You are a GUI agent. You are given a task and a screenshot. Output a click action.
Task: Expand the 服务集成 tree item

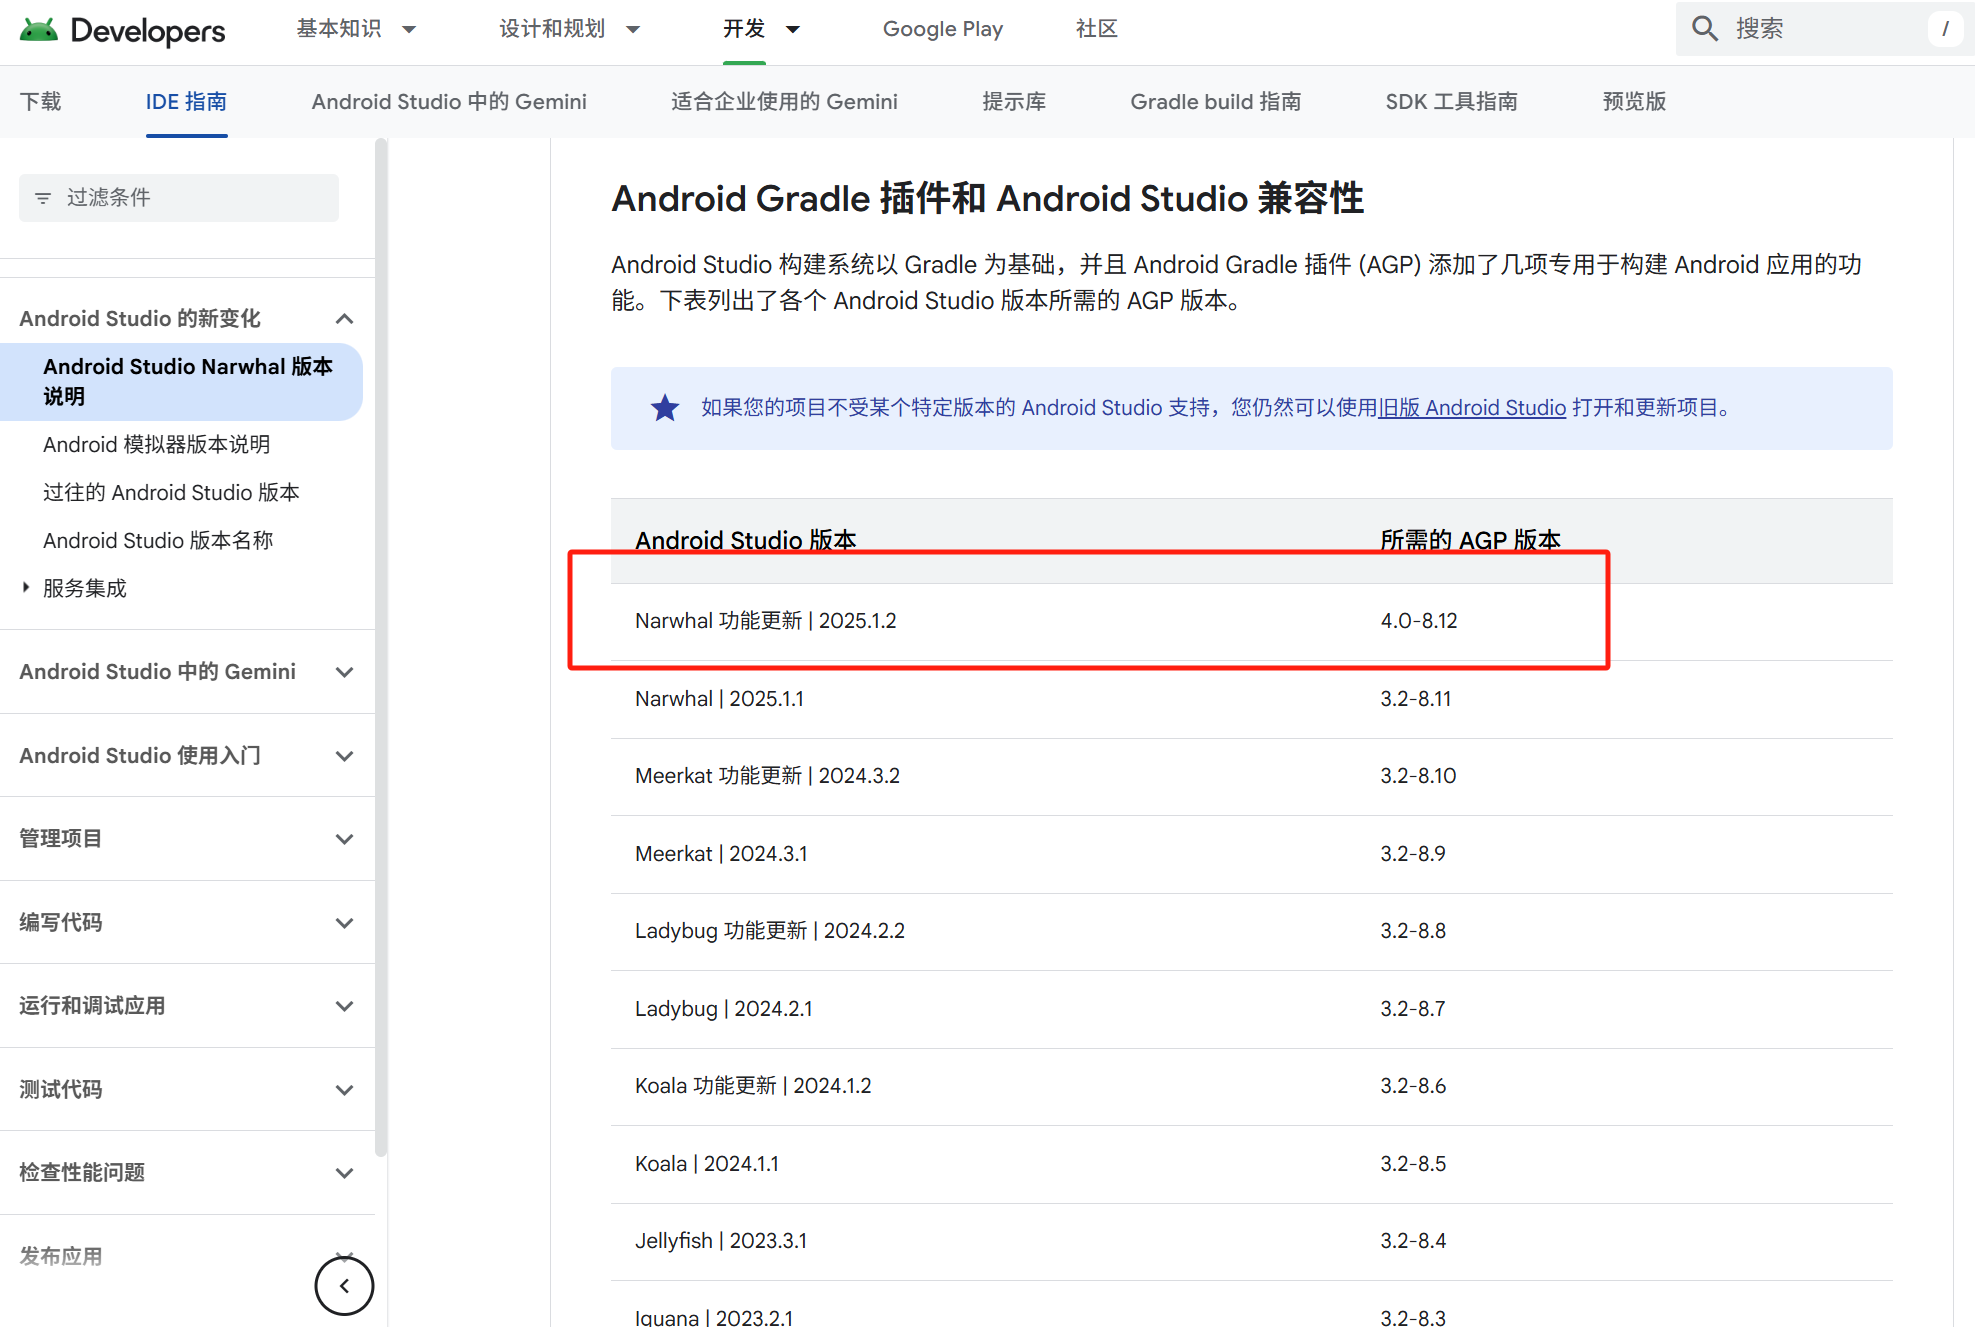pos(26,588)
